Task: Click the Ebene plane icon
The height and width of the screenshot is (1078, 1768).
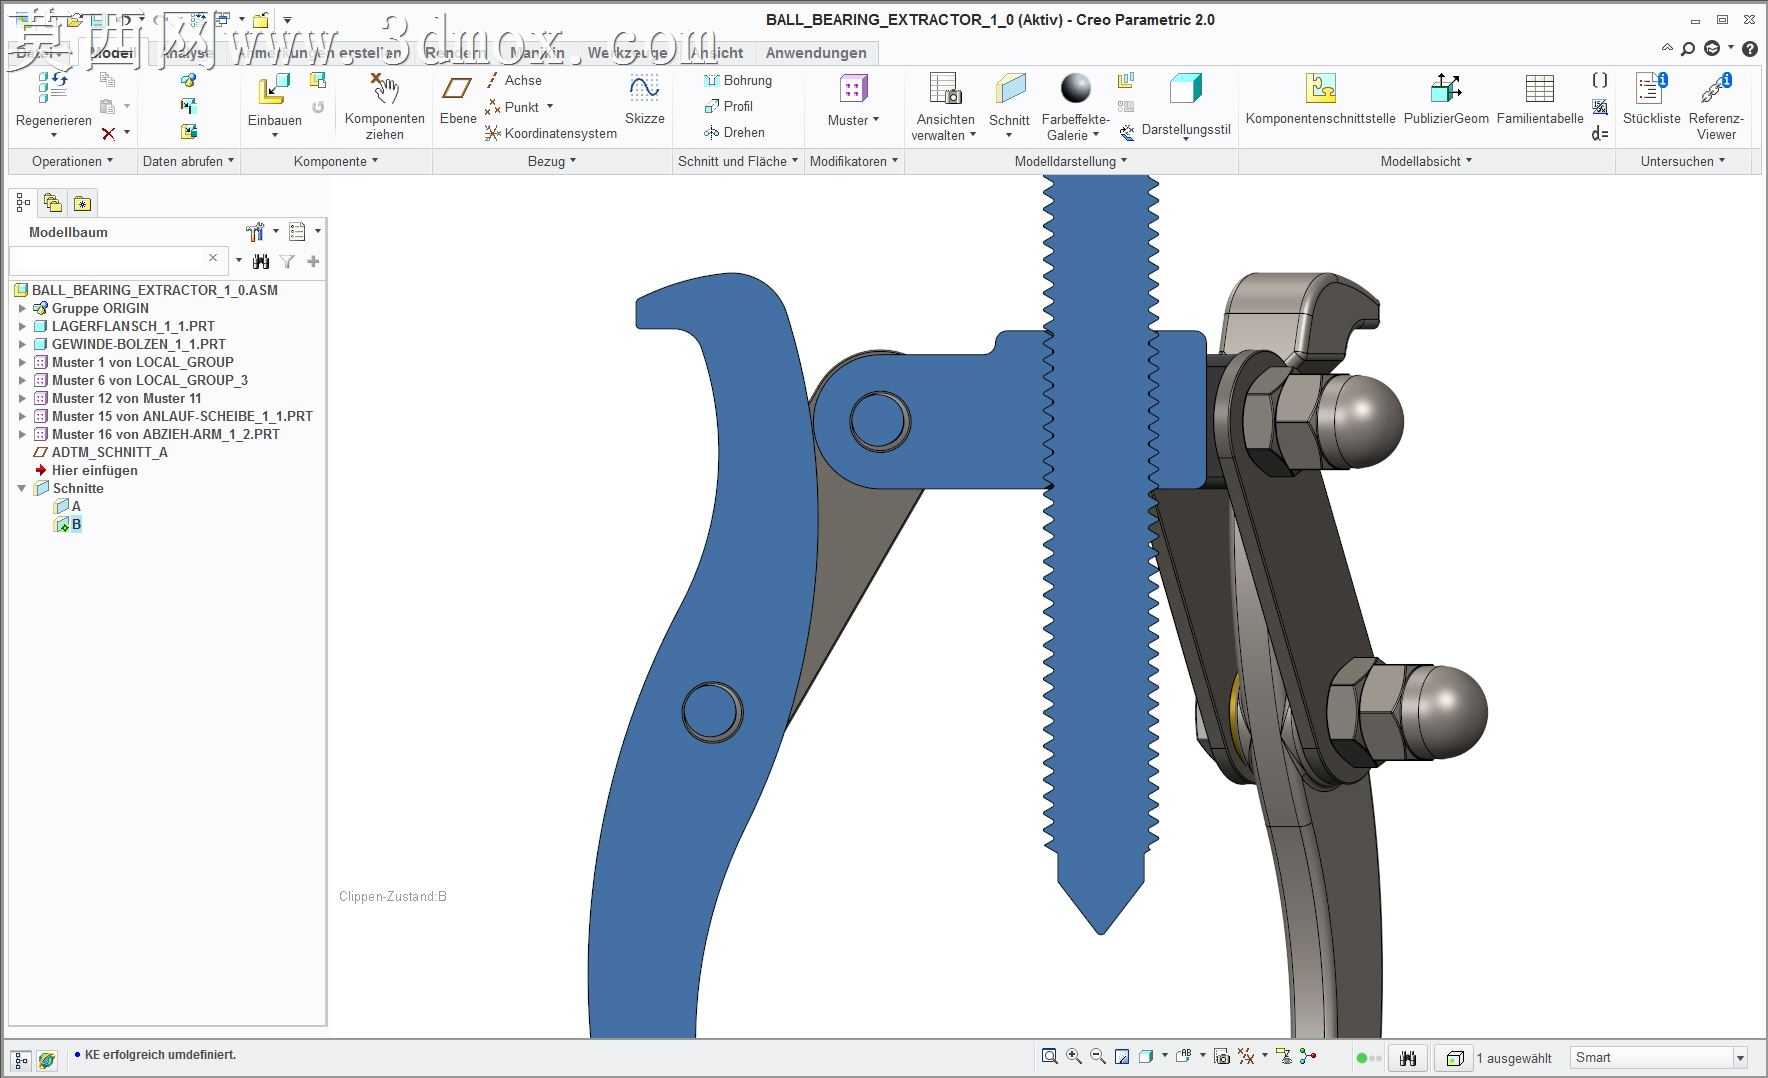Action: pyautogui.click(x=457, y=89)
